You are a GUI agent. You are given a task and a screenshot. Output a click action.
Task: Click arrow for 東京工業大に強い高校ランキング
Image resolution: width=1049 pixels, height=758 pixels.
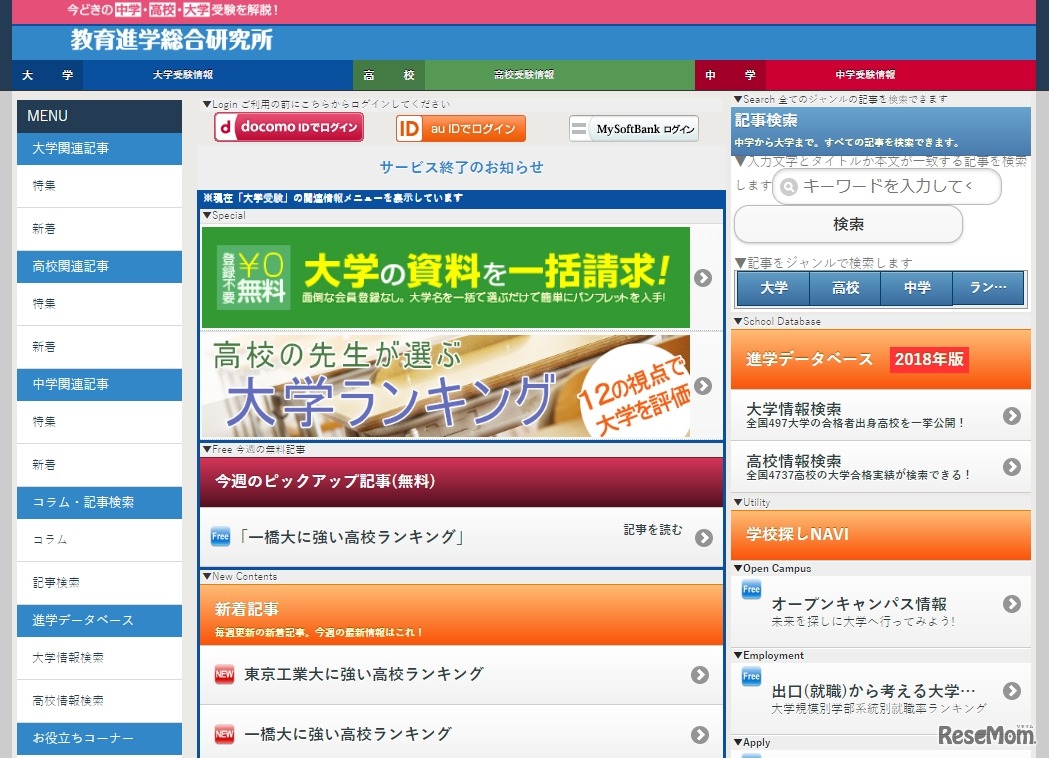pyautogui.click(x=700, y=675)
